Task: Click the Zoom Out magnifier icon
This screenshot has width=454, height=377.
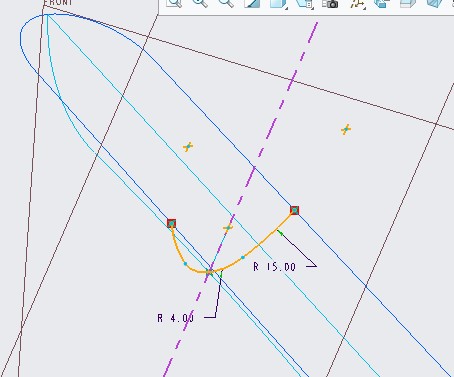Action: coord(226,3)
